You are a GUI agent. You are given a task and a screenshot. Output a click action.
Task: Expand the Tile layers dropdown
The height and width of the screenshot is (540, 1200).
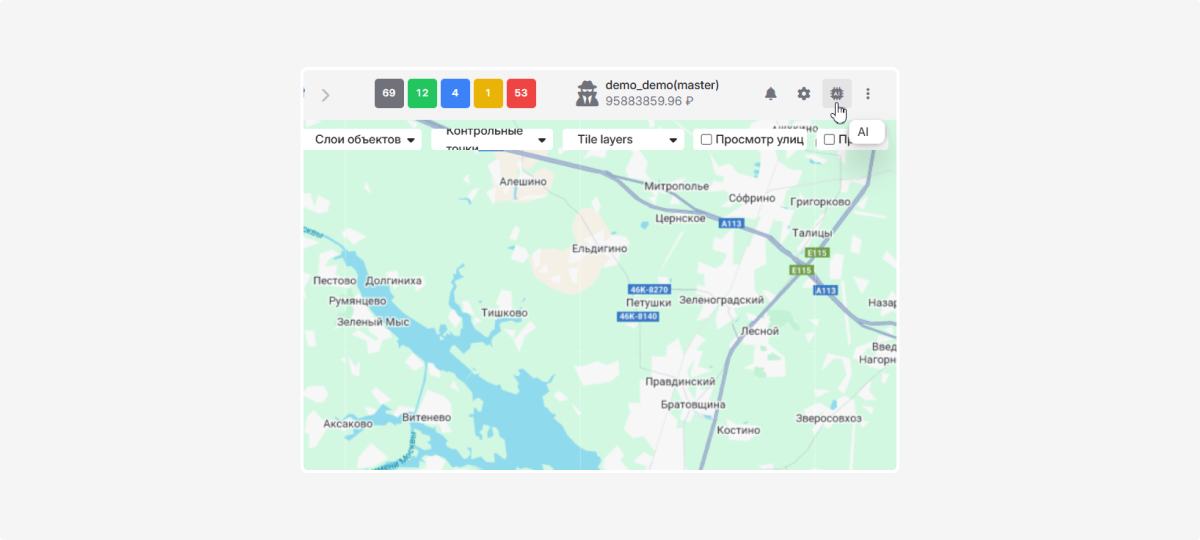[x=623, y=140]
